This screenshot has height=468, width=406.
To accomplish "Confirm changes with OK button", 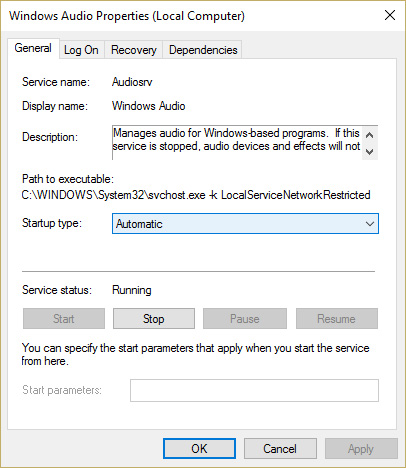I will pos(199,449).
